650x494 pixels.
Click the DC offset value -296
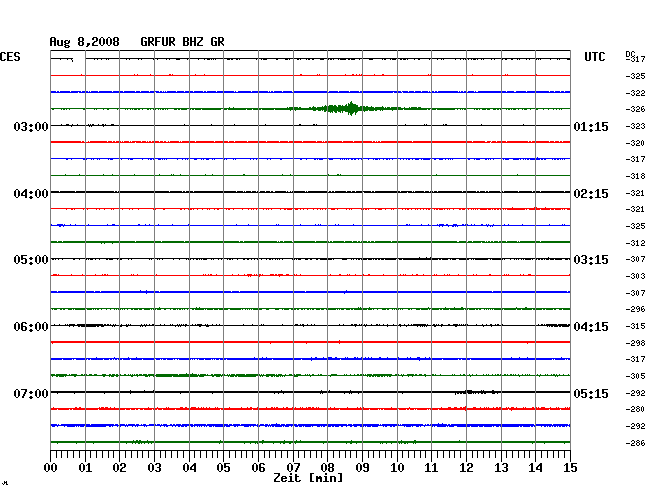click(635, 309)
